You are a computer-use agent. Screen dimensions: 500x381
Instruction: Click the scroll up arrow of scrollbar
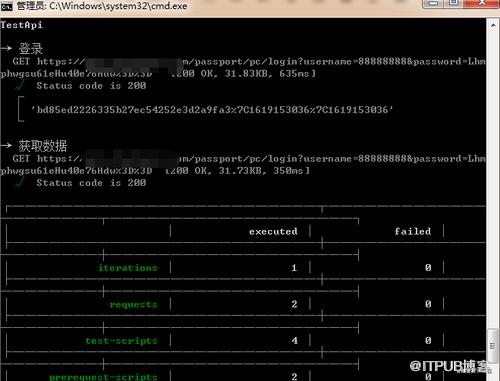493,25
